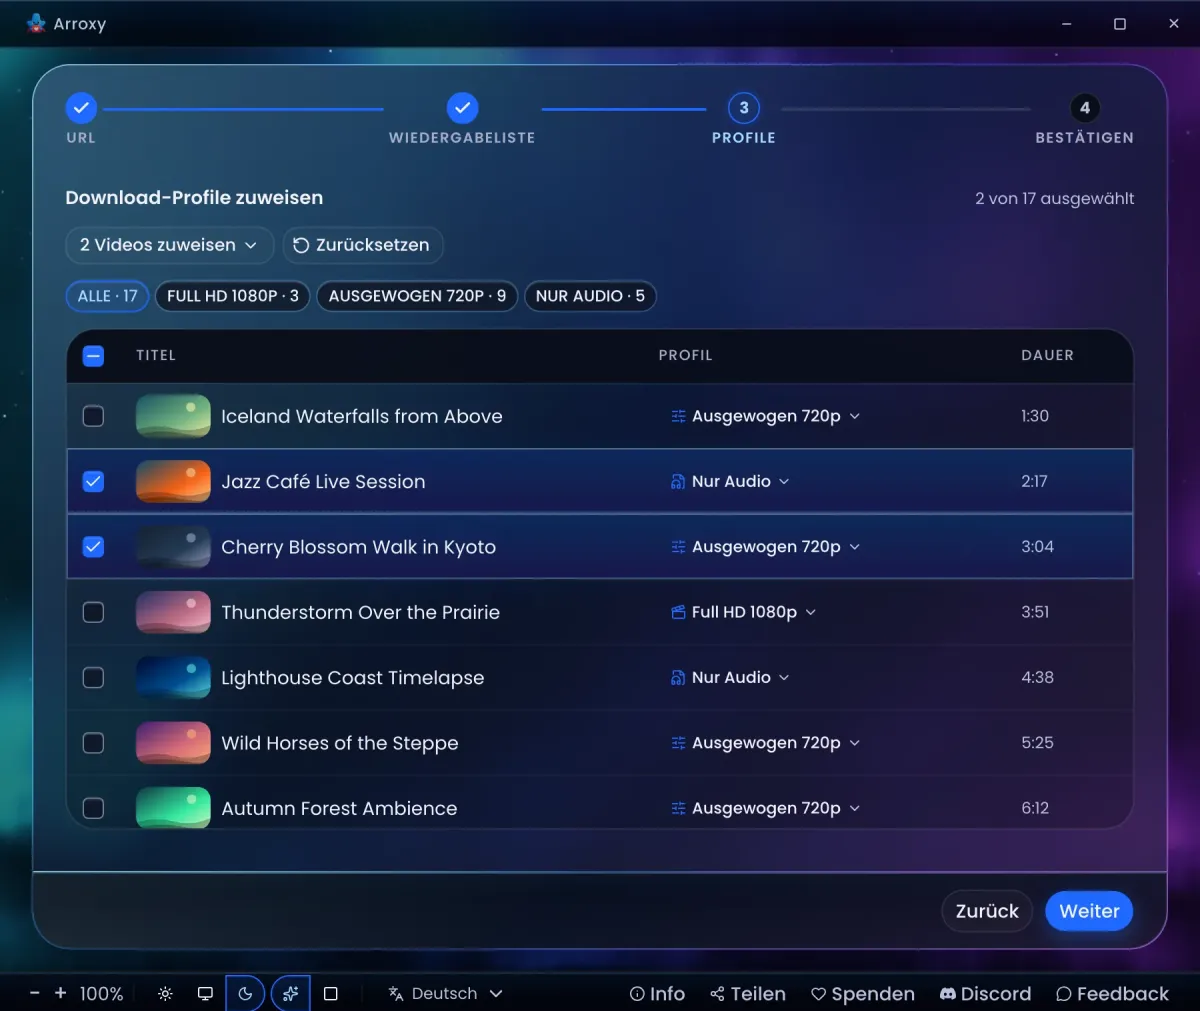Open Feedback in the bottom bar

[x=1112, y=994]
